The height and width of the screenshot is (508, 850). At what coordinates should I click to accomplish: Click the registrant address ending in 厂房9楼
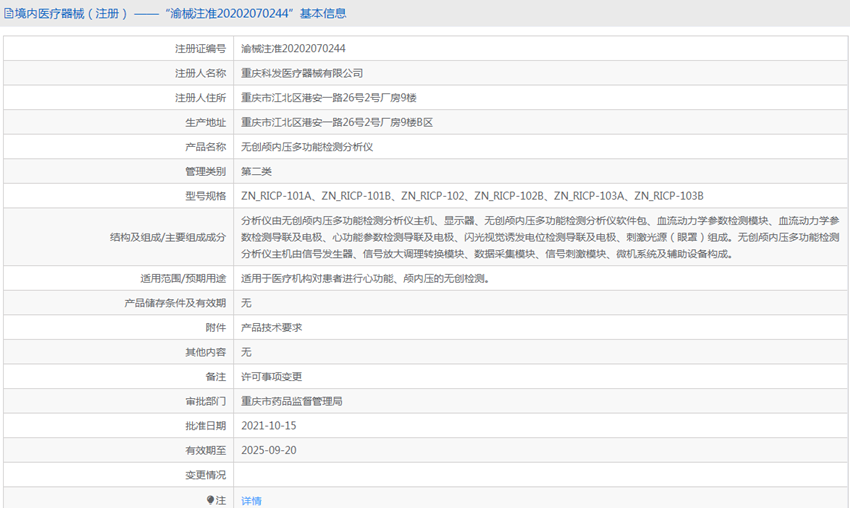tap(328, 98)
